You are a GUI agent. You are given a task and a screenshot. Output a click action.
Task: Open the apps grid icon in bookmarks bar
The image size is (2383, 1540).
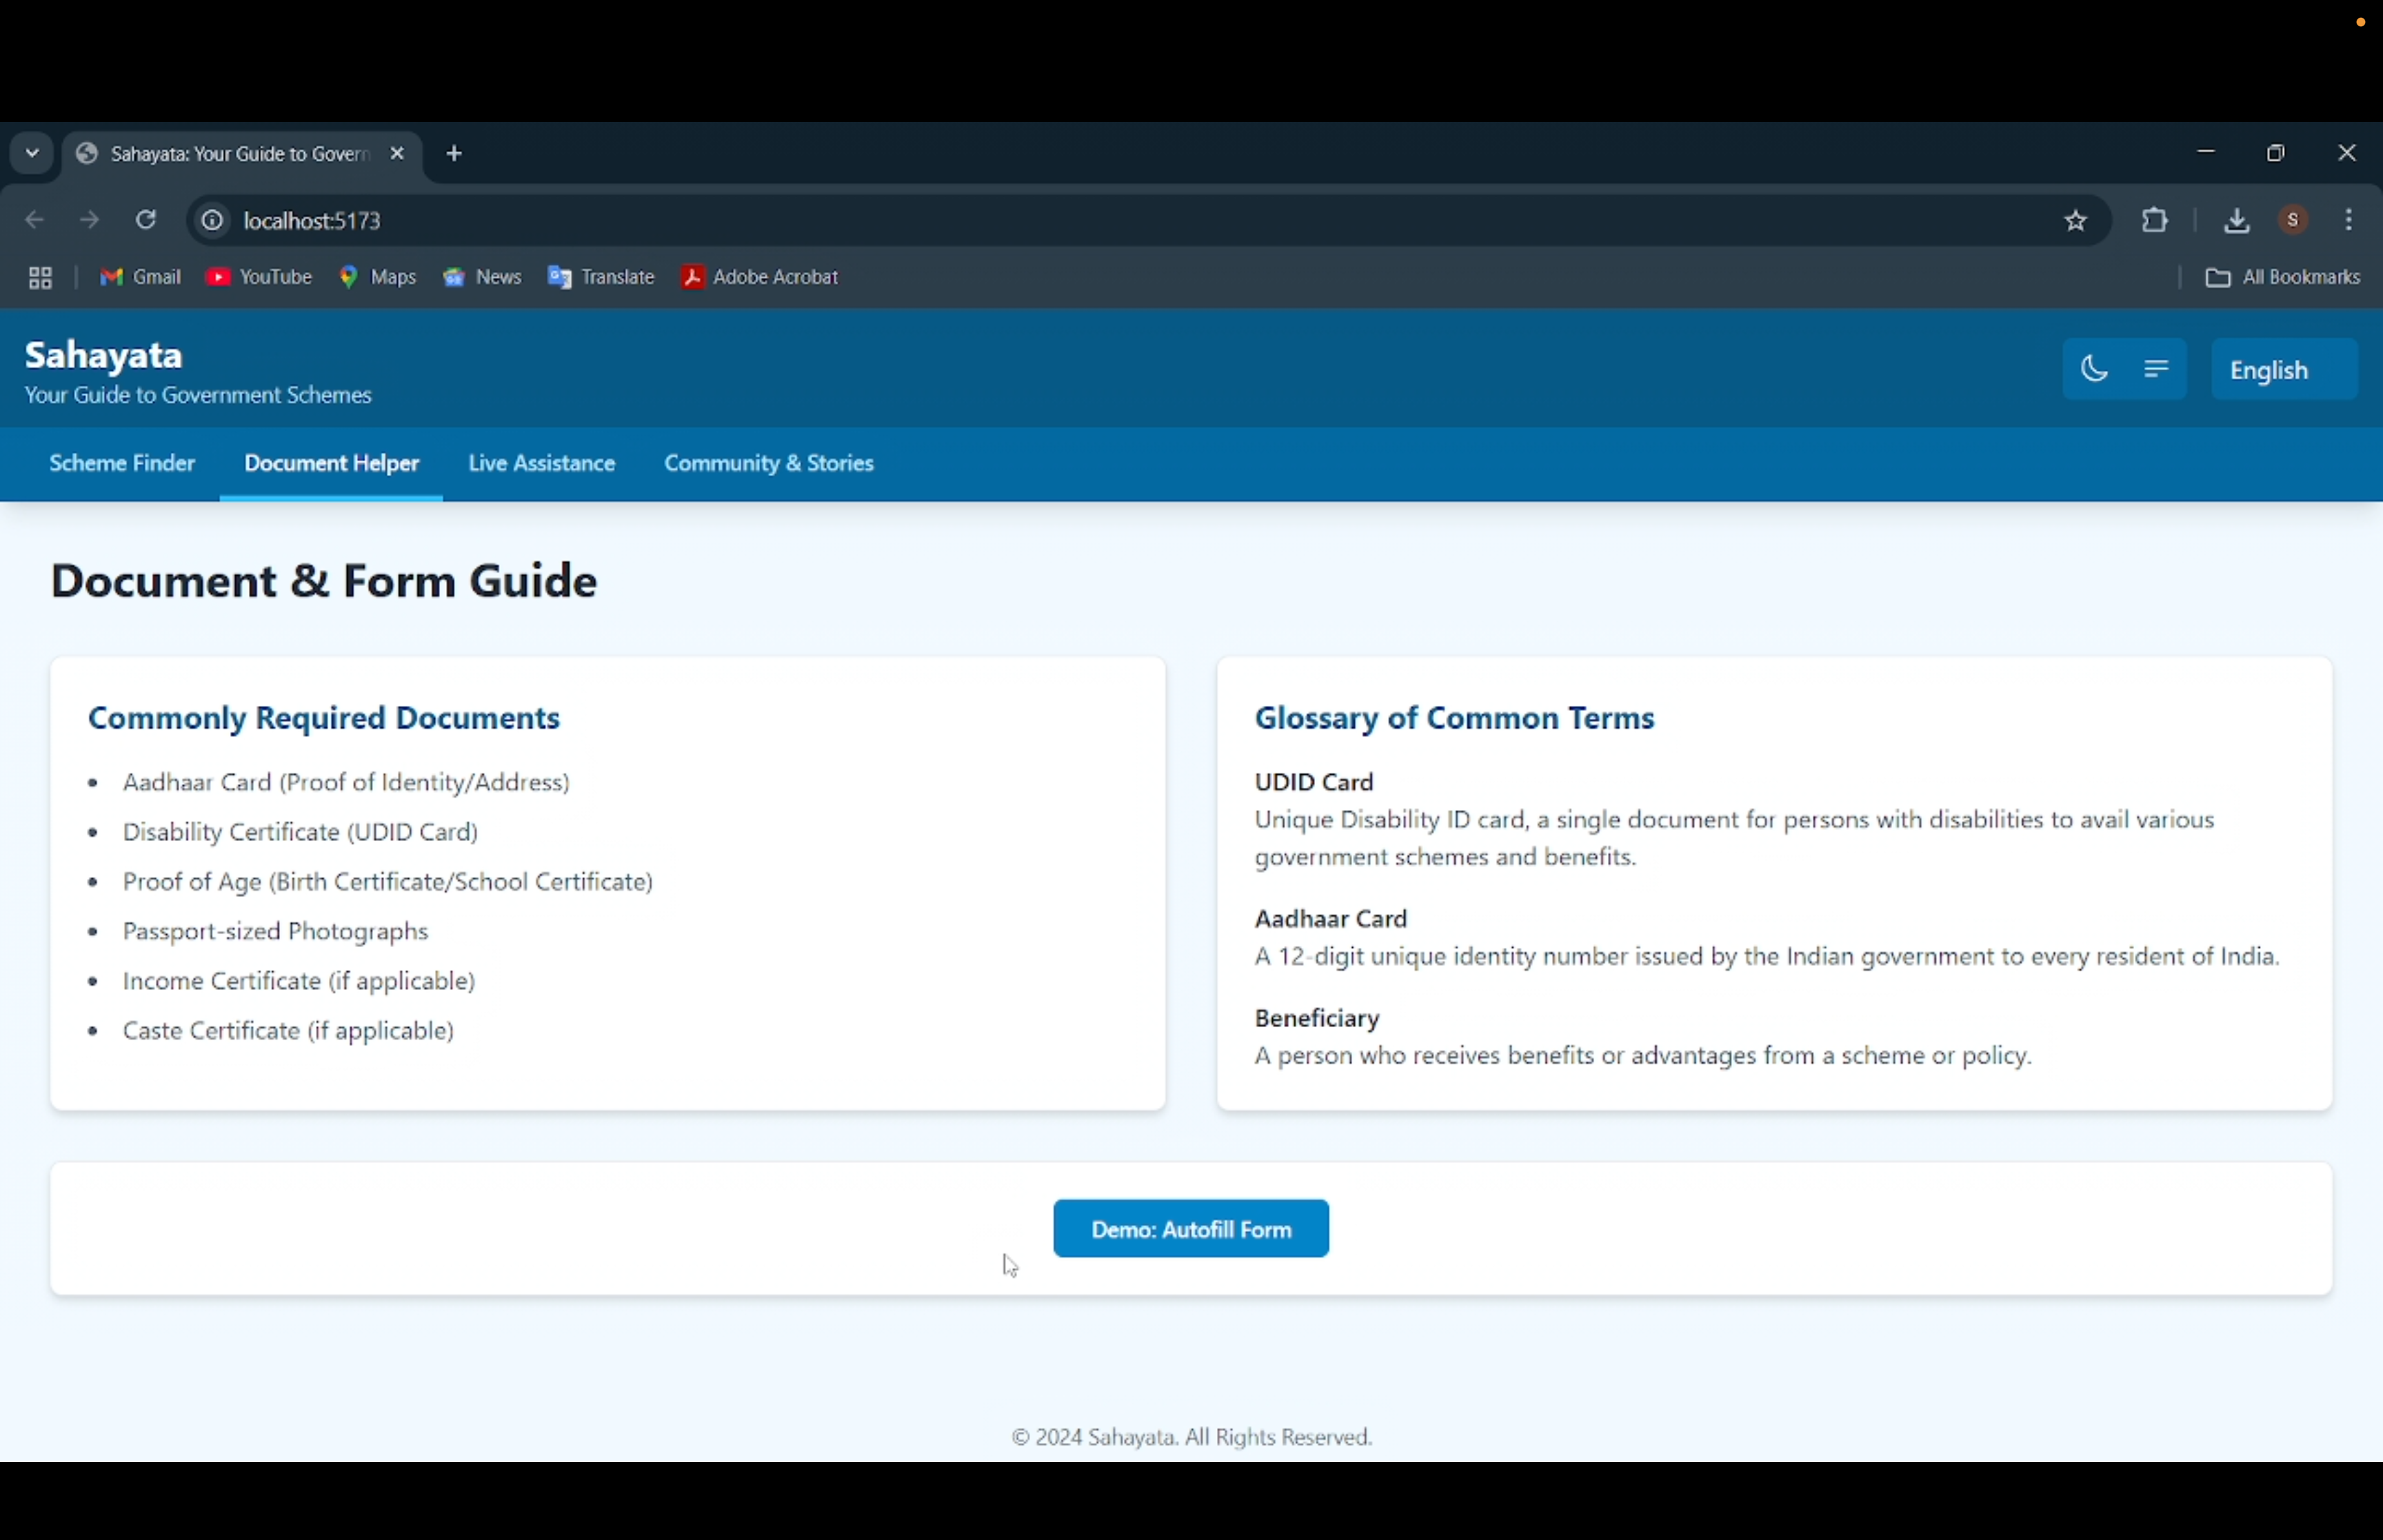[40, 278]
